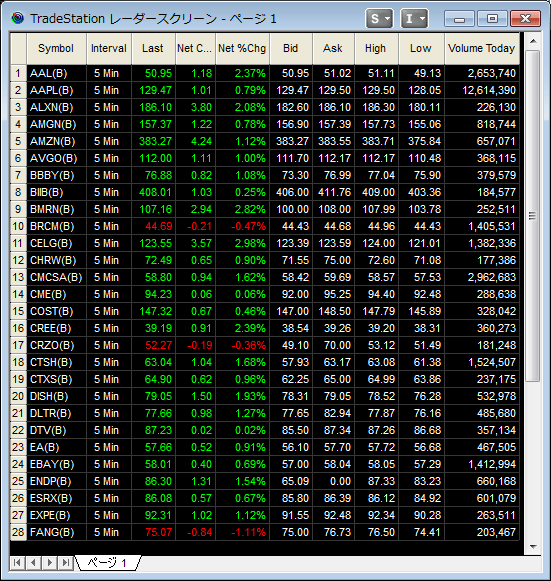Select the ALXN(B) symbol cell
This screenshot has height=581, width=551.
click(x=56, y=107)
